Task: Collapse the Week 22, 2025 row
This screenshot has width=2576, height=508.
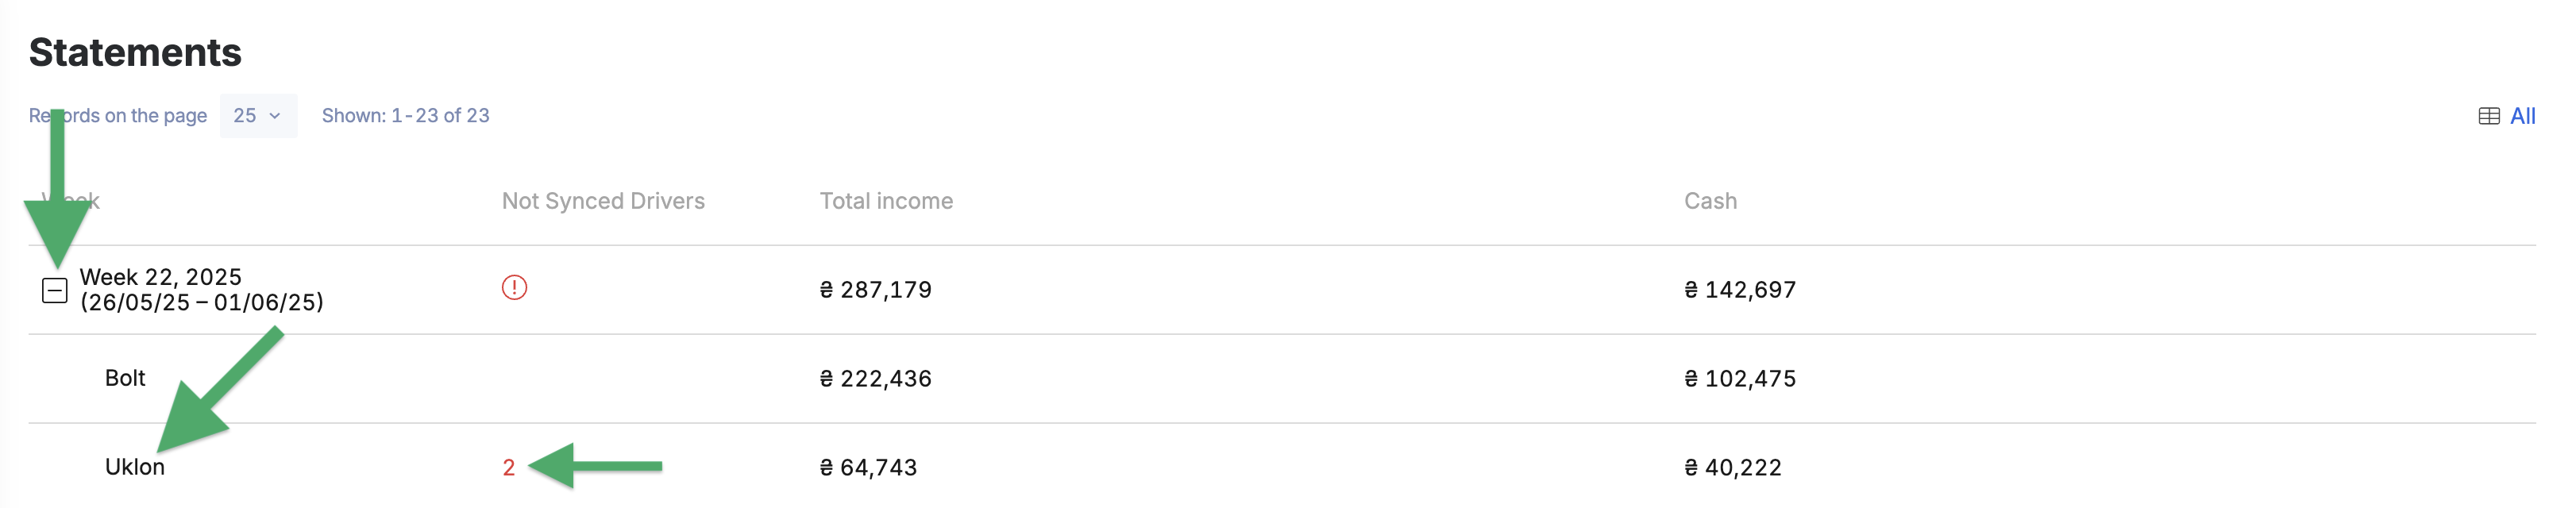Action: pos(55,290)
